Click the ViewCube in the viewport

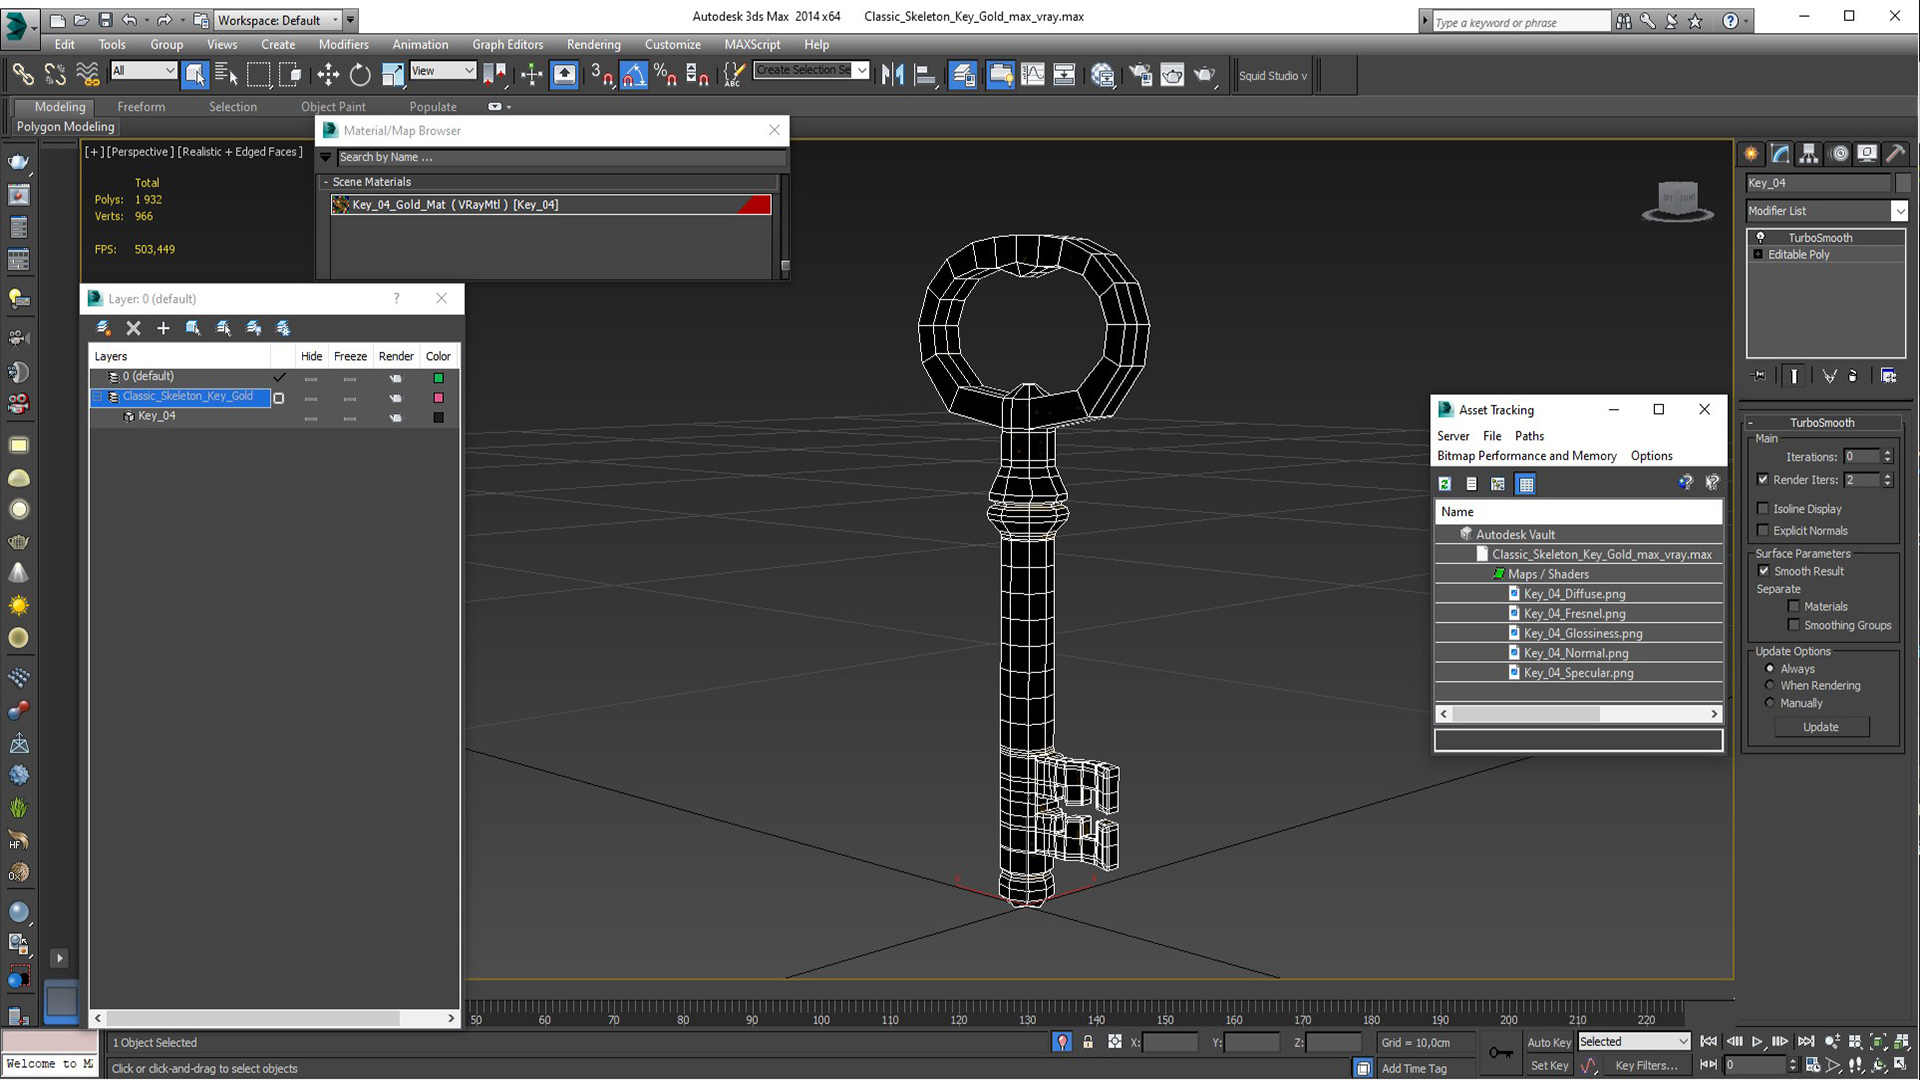point(1677,201)
